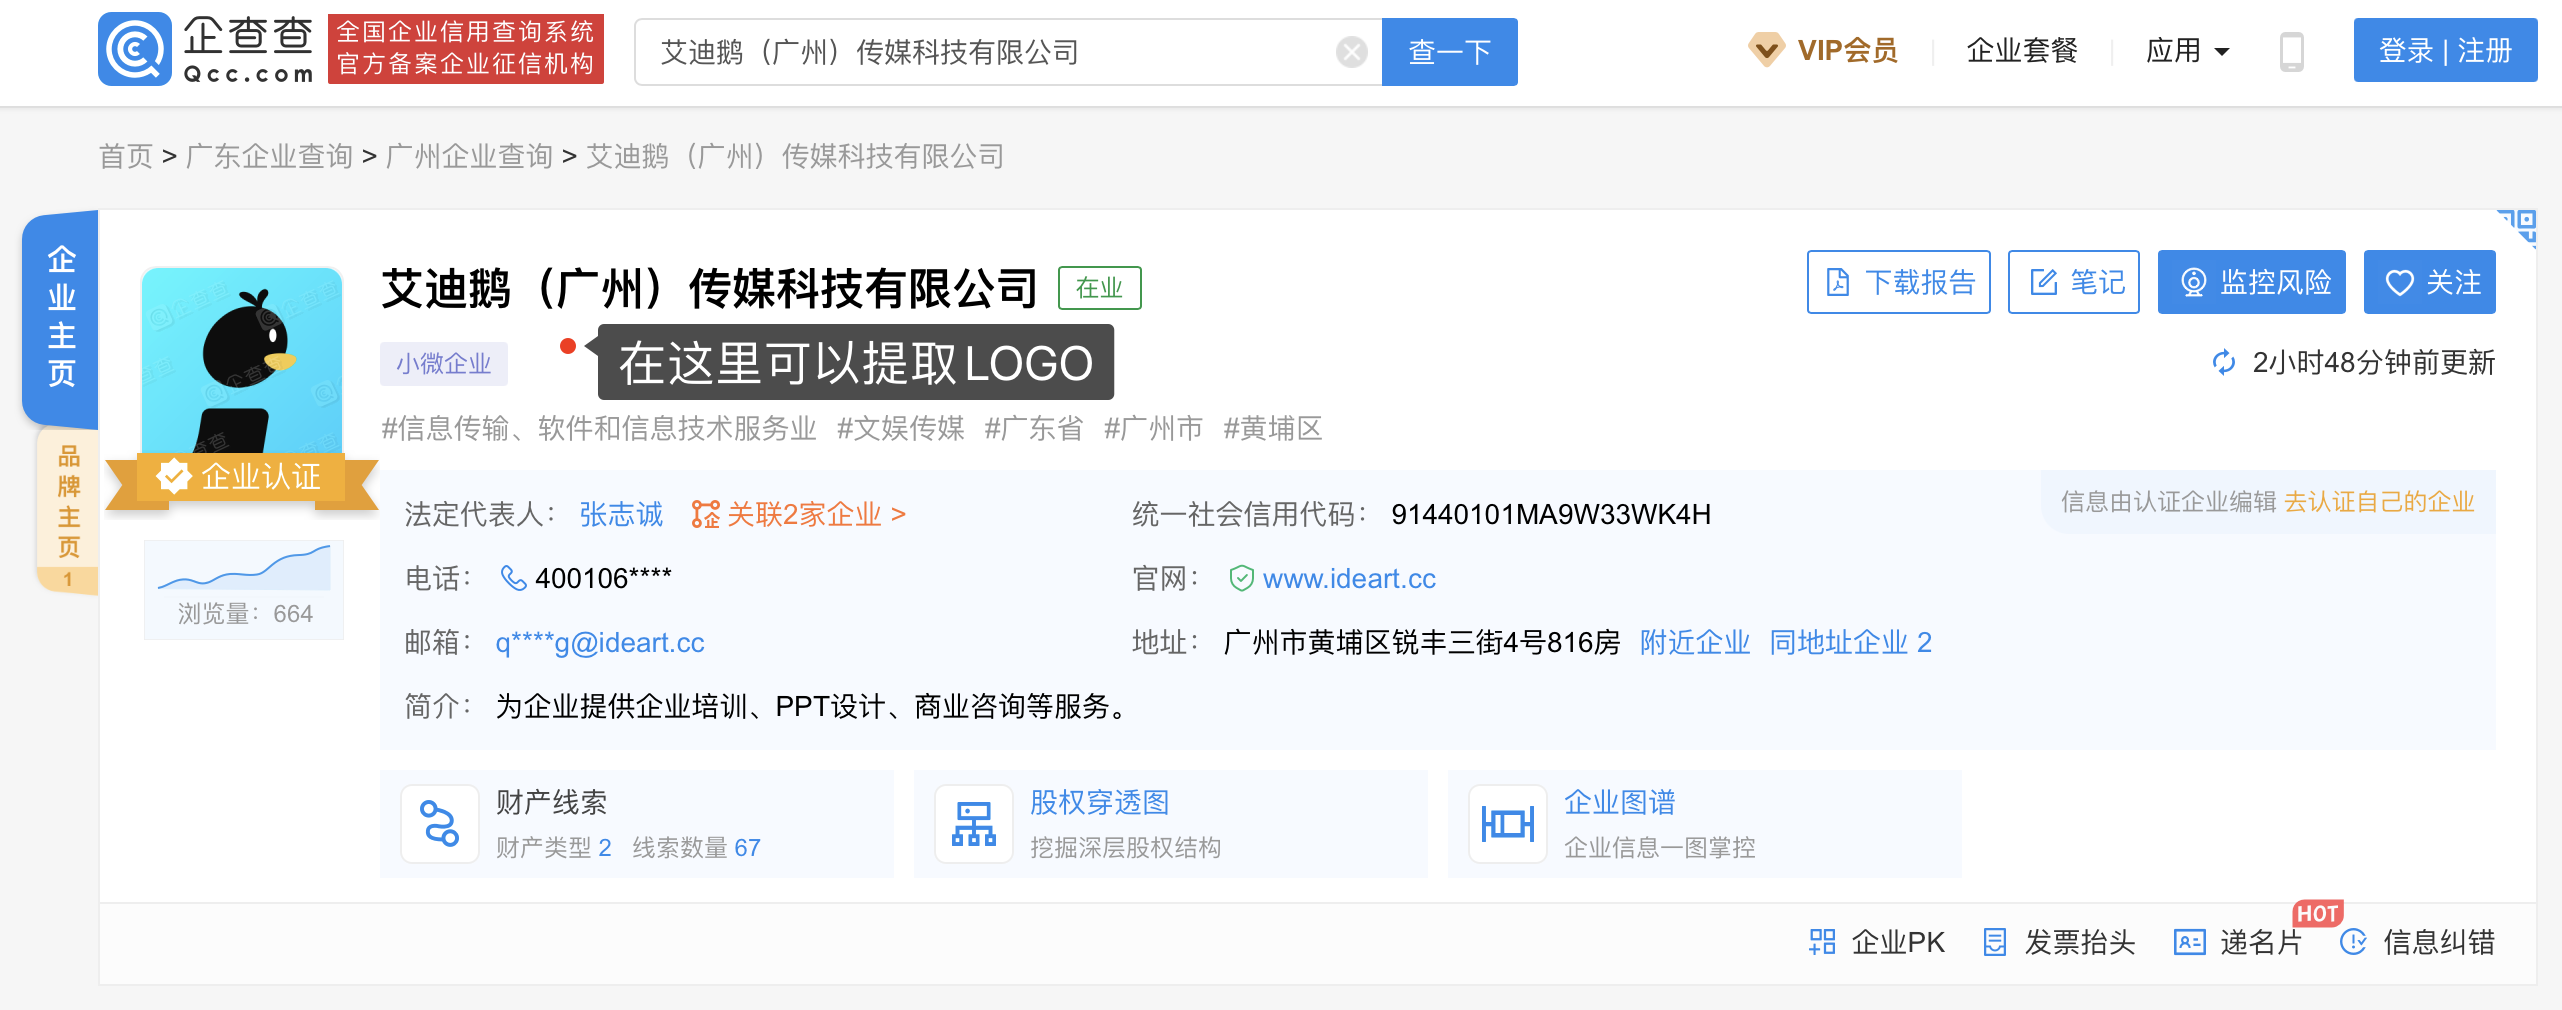Click the Qcc.com logo icon
2562x1010 pixels.
135,50
